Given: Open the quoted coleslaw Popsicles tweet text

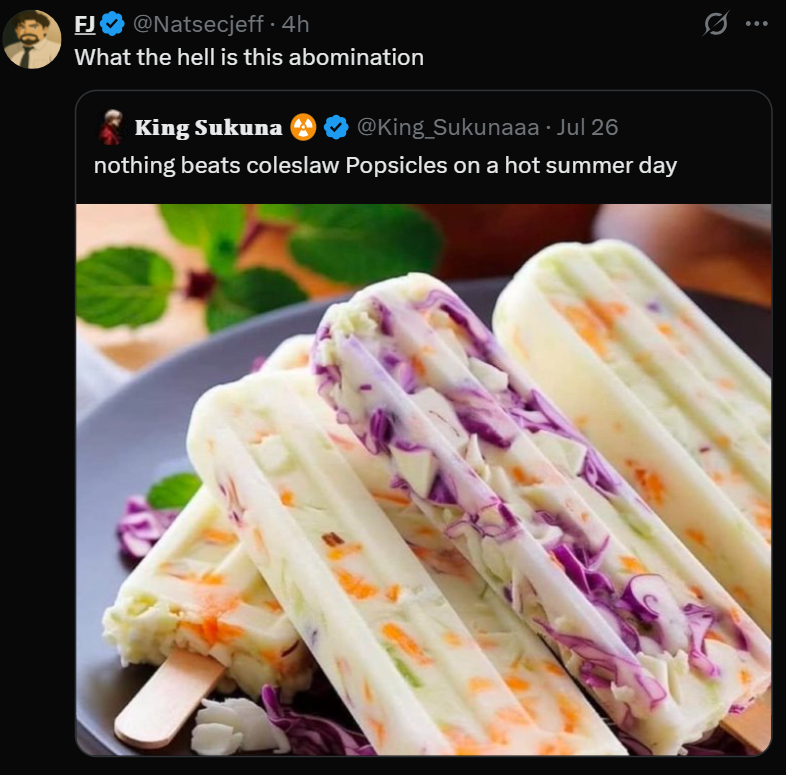Looking at the screenshot, I should [x=385, y=165].
